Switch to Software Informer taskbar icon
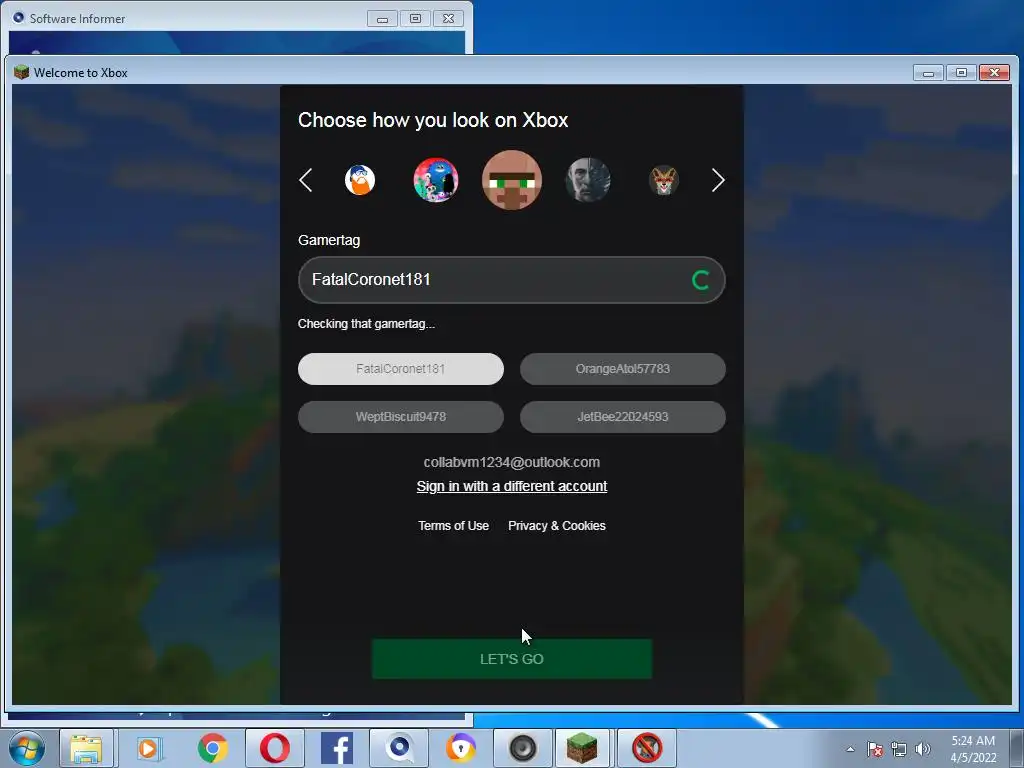The width and height of the screenshot is (1024, 768). (x=399, y=748)
